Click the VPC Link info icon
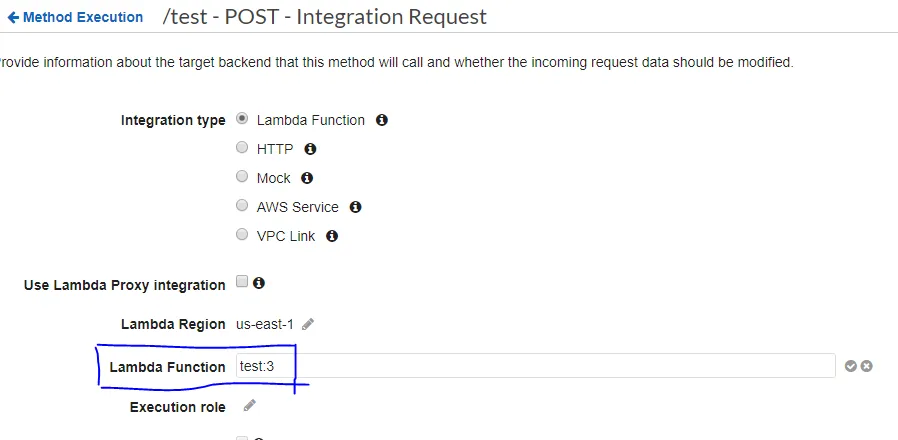The height and width of the screenshot is (440, 898). (332, 236)
